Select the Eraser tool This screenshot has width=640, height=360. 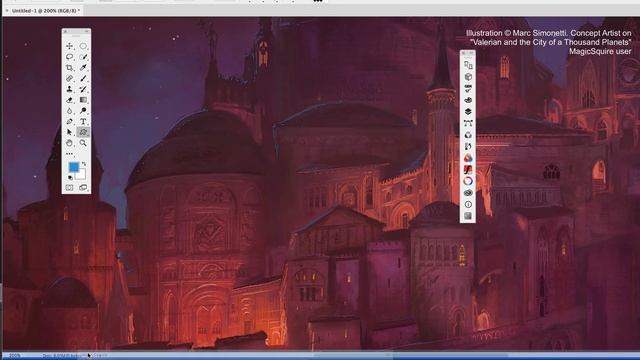pyautogui.click(x=69, y=100)
